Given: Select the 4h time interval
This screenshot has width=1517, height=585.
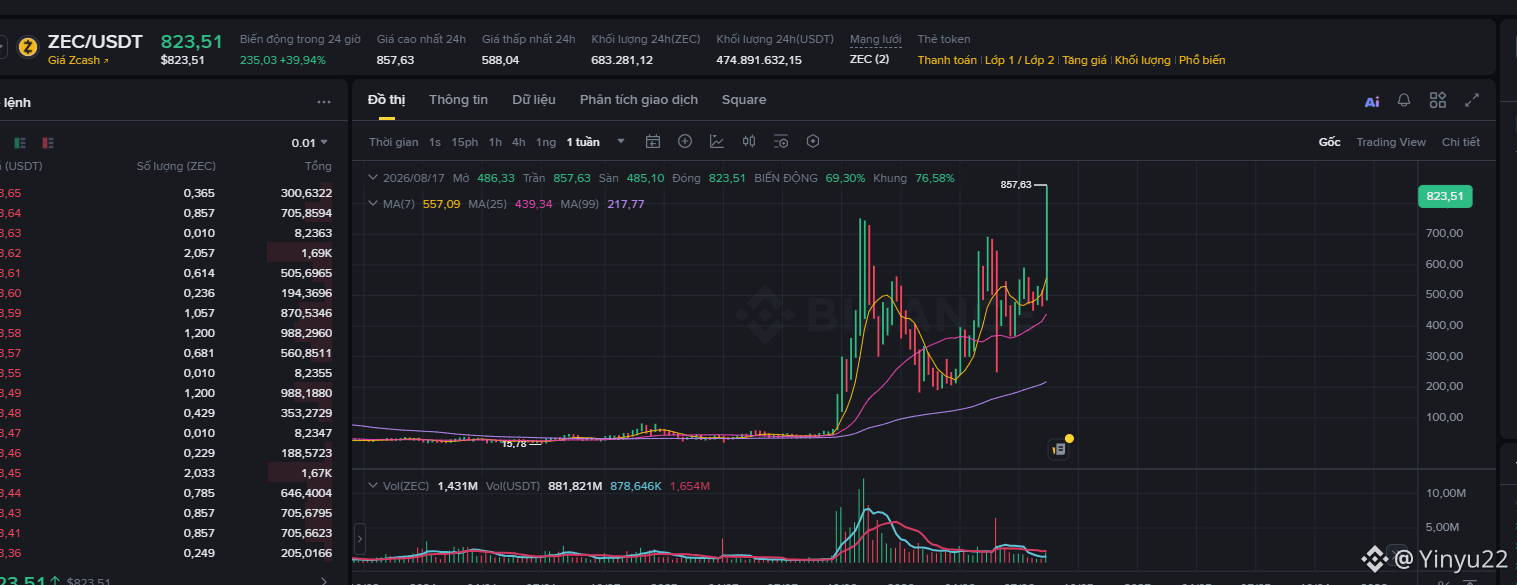Looking at the screenshot, I should pyautogui.click(x=519, y=142).
